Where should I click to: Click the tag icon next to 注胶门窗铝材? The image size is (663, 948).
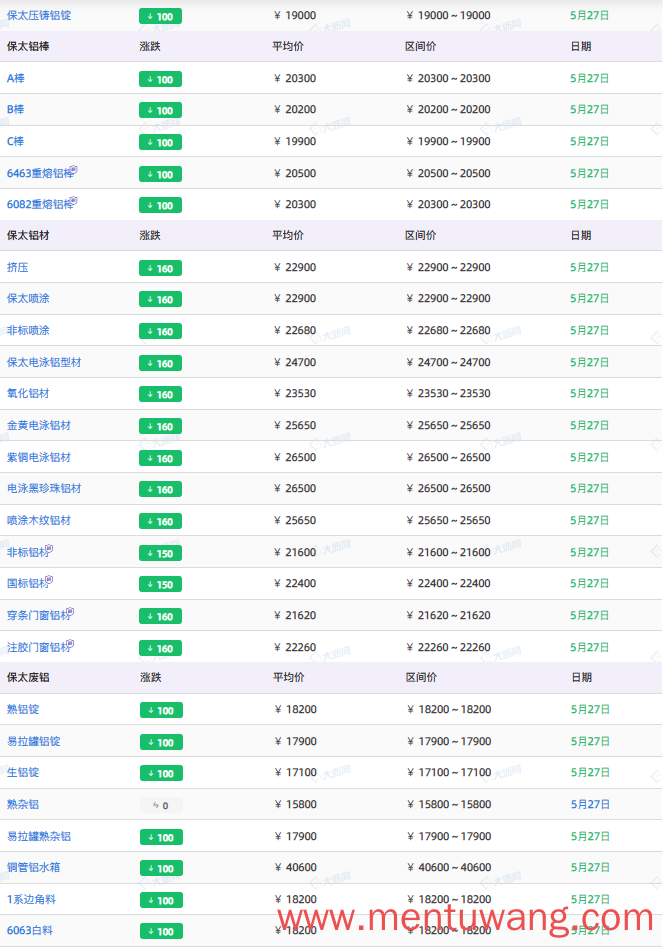click(70, 643)
